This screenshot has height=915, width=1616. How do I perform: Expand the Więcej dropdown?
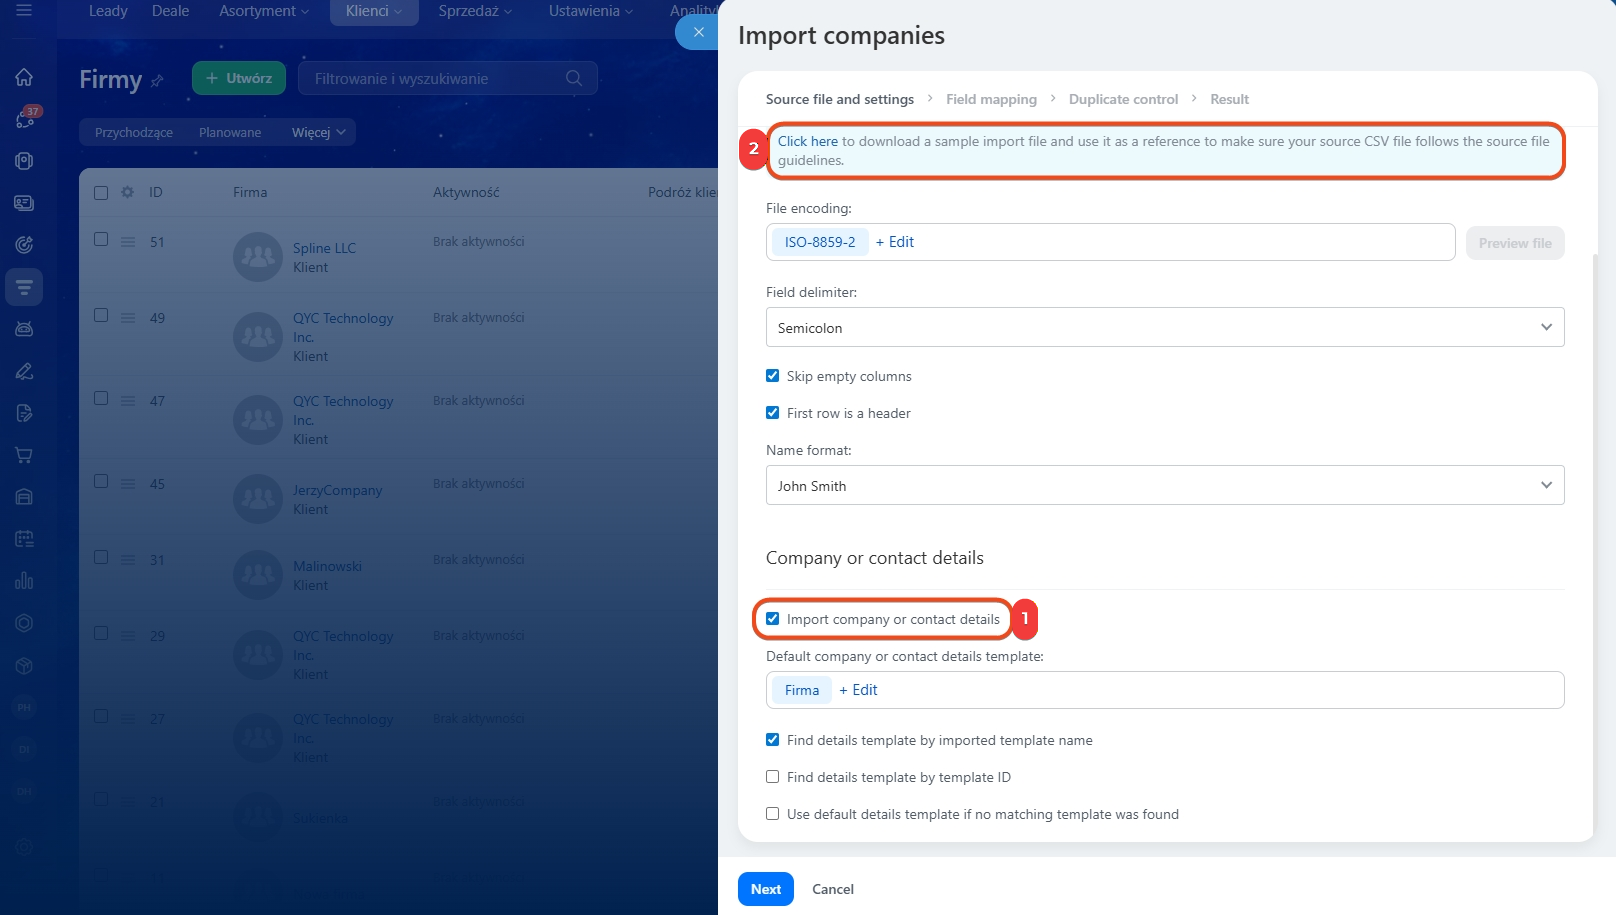point(318,132)
